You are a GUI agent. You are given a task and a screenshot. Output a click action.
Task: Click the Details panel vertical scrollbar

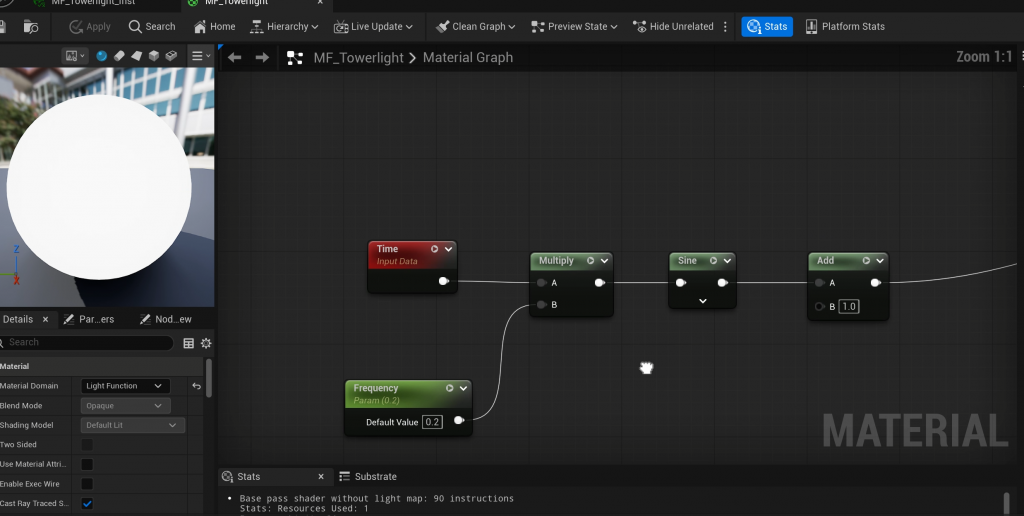click(x=209, y=378)
